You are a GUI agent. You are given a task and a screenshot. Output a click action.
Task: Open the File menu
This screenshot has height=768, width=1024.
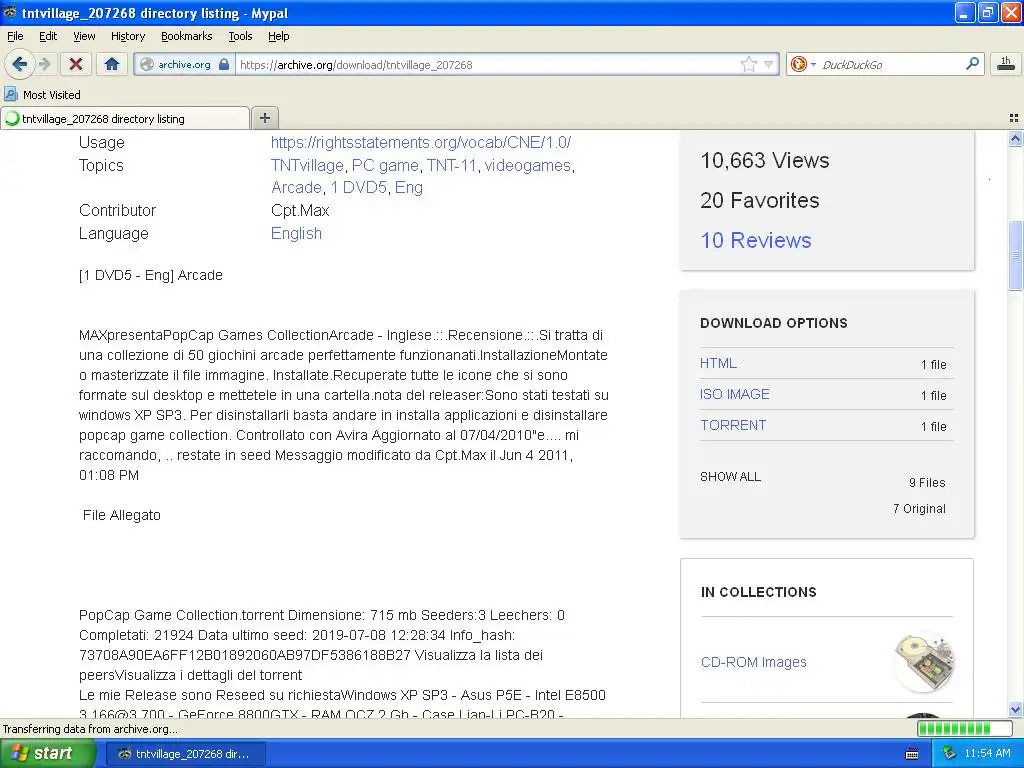(15, 37)
